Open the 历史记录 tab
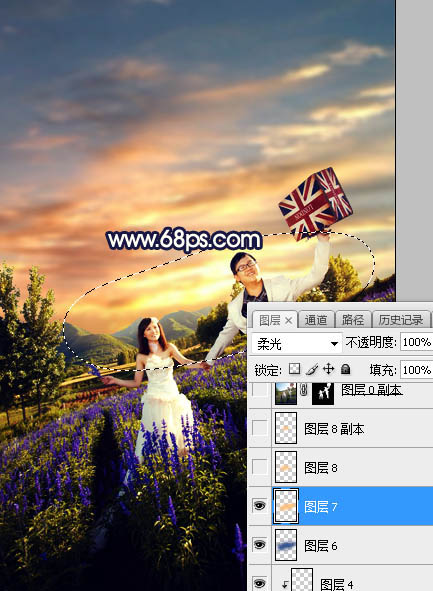Screen dimensions: 433x591 tap(401, 320)
